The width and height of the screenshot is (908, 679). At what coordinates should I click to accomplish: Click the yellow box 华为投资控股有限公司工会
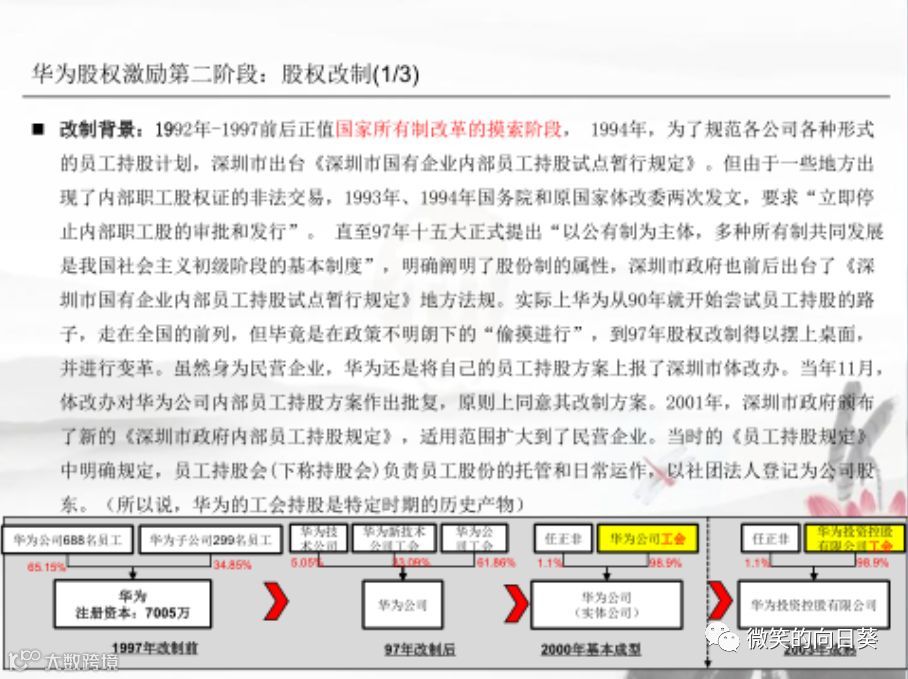855,539
